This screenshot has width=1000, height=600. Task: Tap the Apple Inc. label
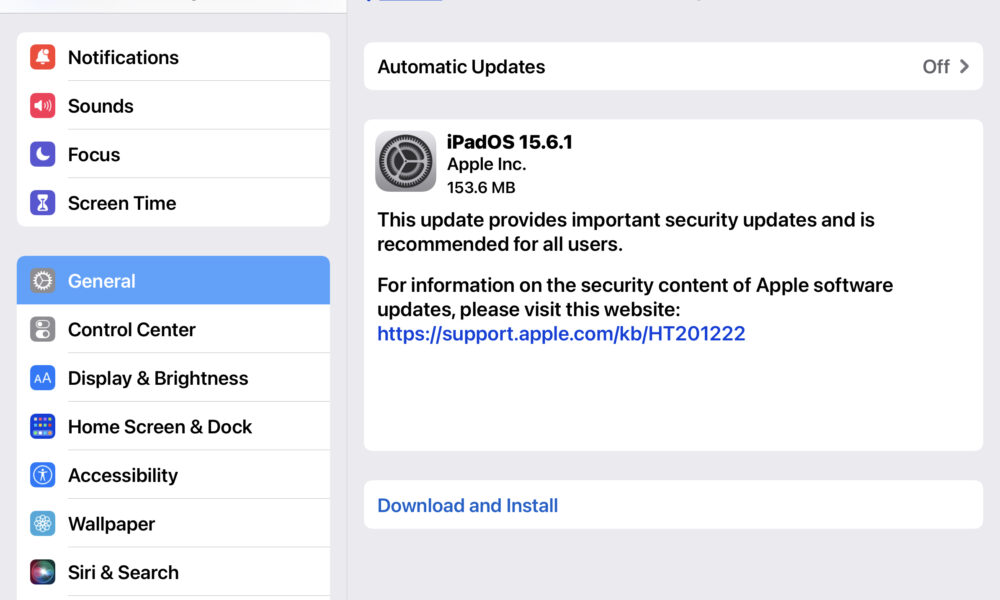pos(487,165)
